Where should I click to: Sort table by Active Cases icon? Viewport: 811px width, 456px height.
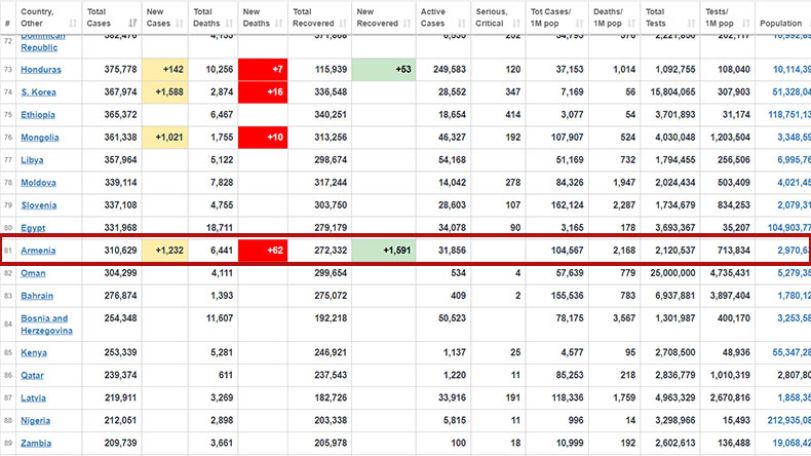point(462,23)
